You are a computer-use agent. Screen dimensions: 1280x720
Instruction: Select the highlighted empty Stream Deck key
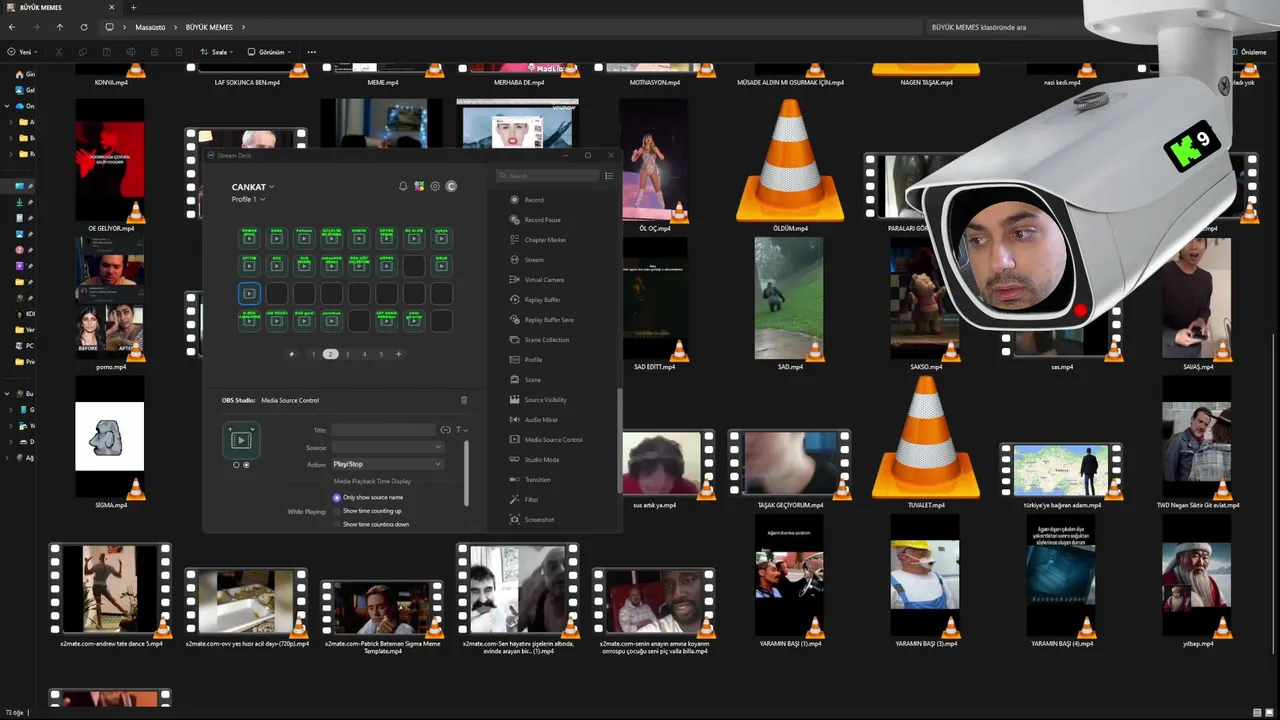pos(249,293)
